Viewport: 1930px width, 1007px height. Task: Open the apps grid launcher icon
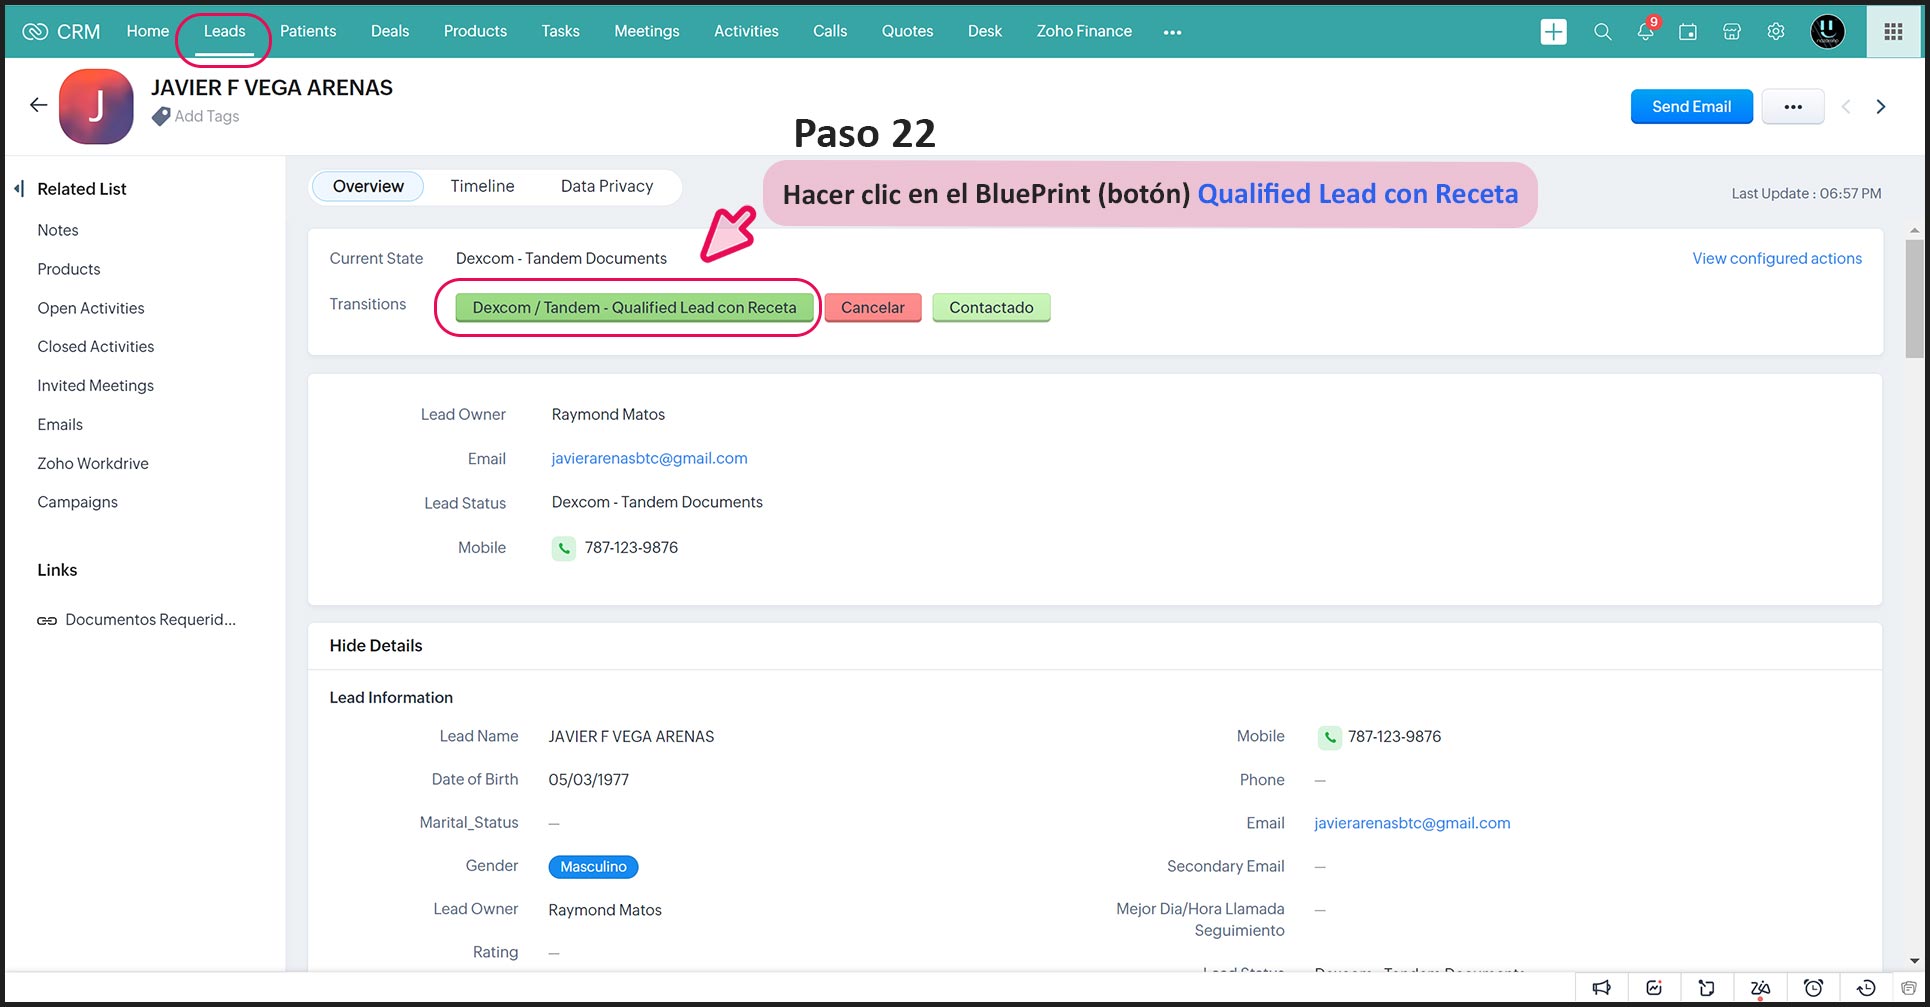(x=1893, y=32)
